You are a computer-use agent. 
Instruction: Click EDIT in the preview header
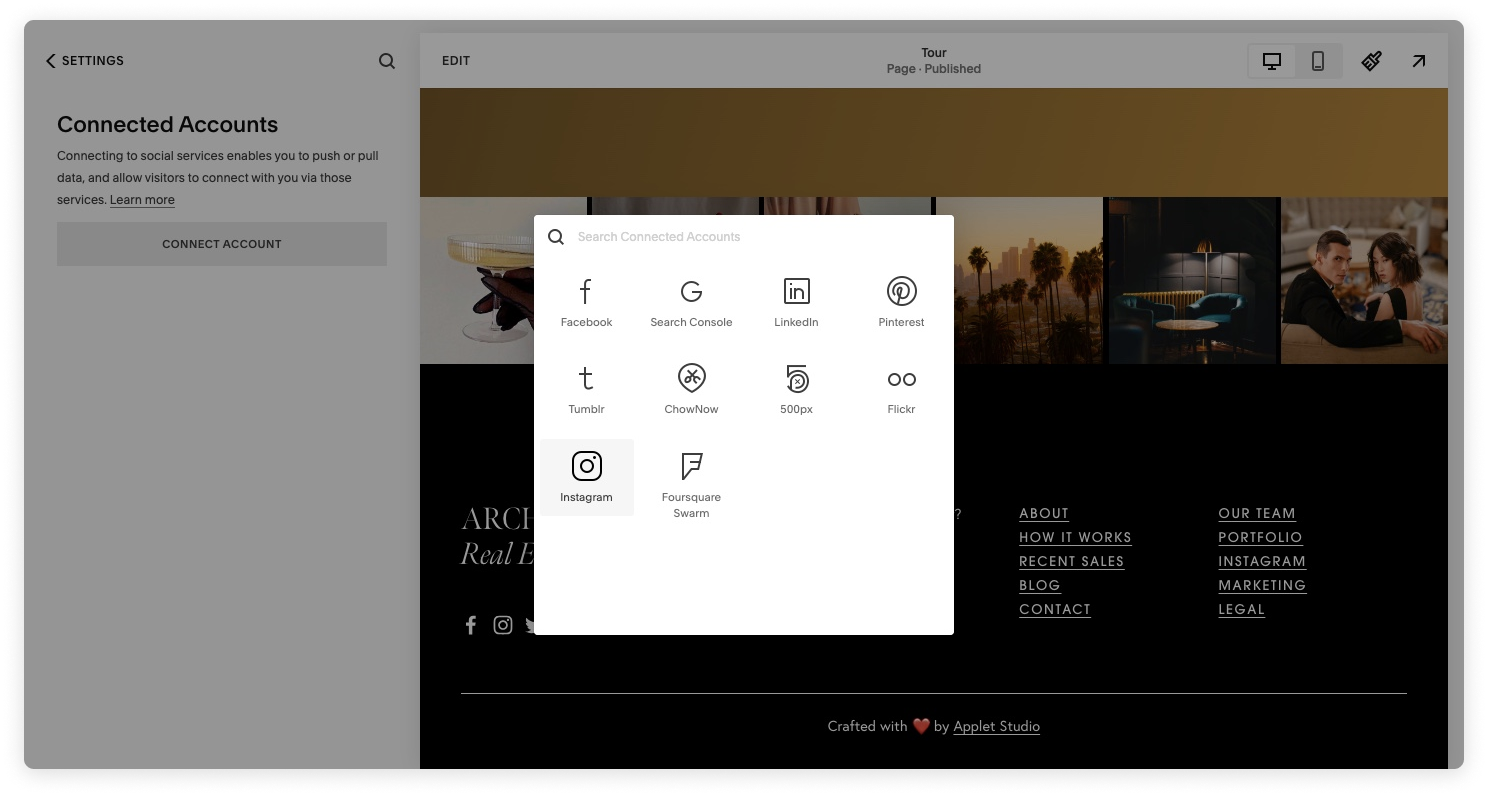tap(455, 61)
